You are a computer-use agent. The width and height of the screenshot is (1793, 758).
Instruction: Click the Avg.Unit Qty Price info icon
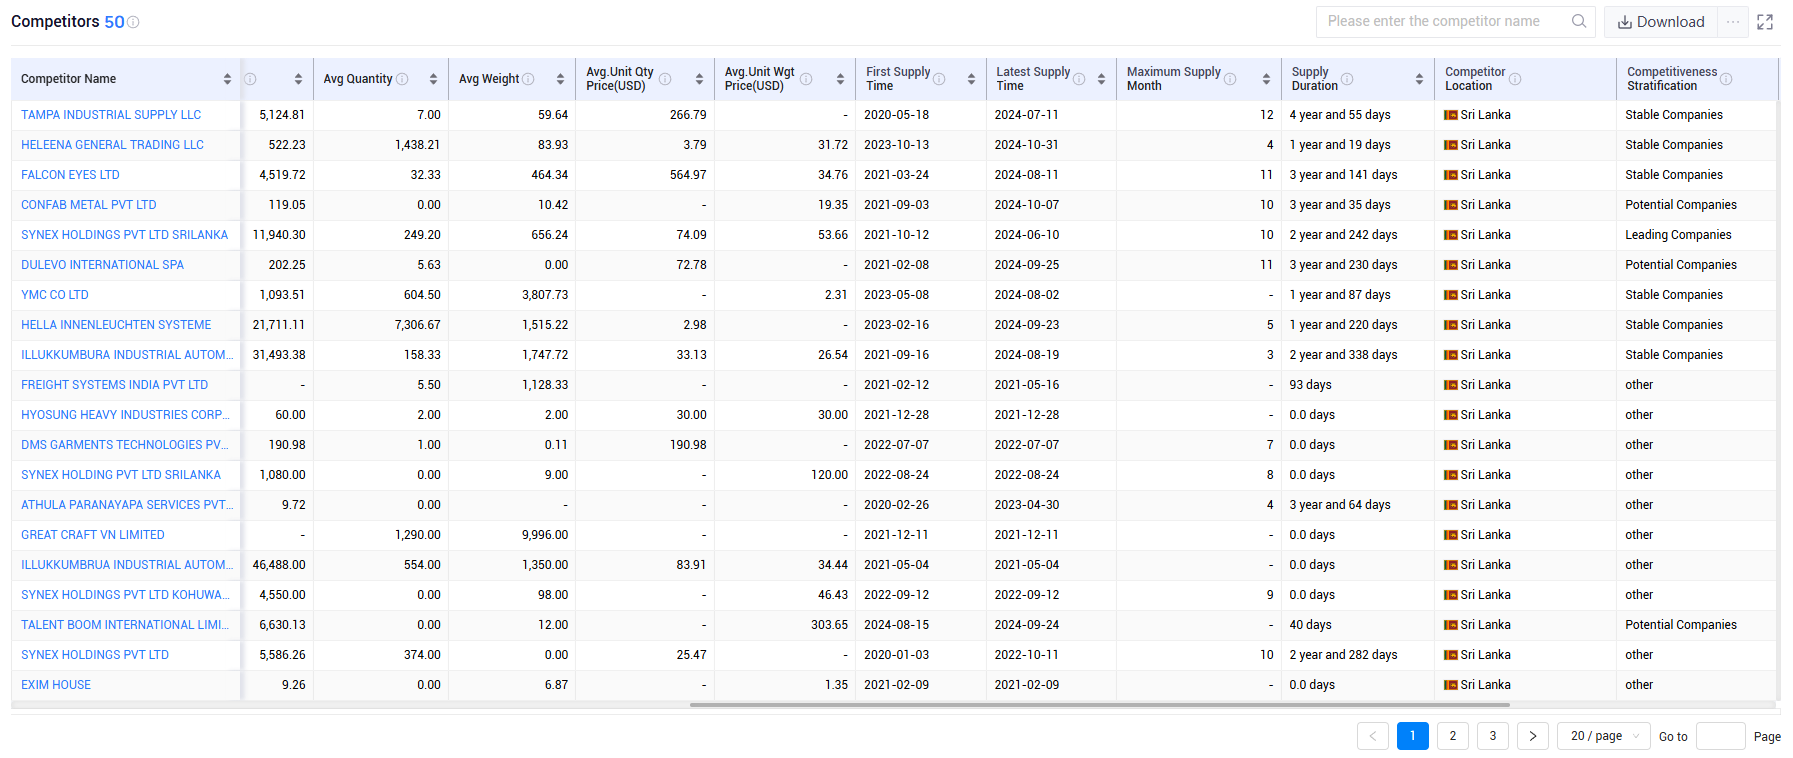[665, 79]
